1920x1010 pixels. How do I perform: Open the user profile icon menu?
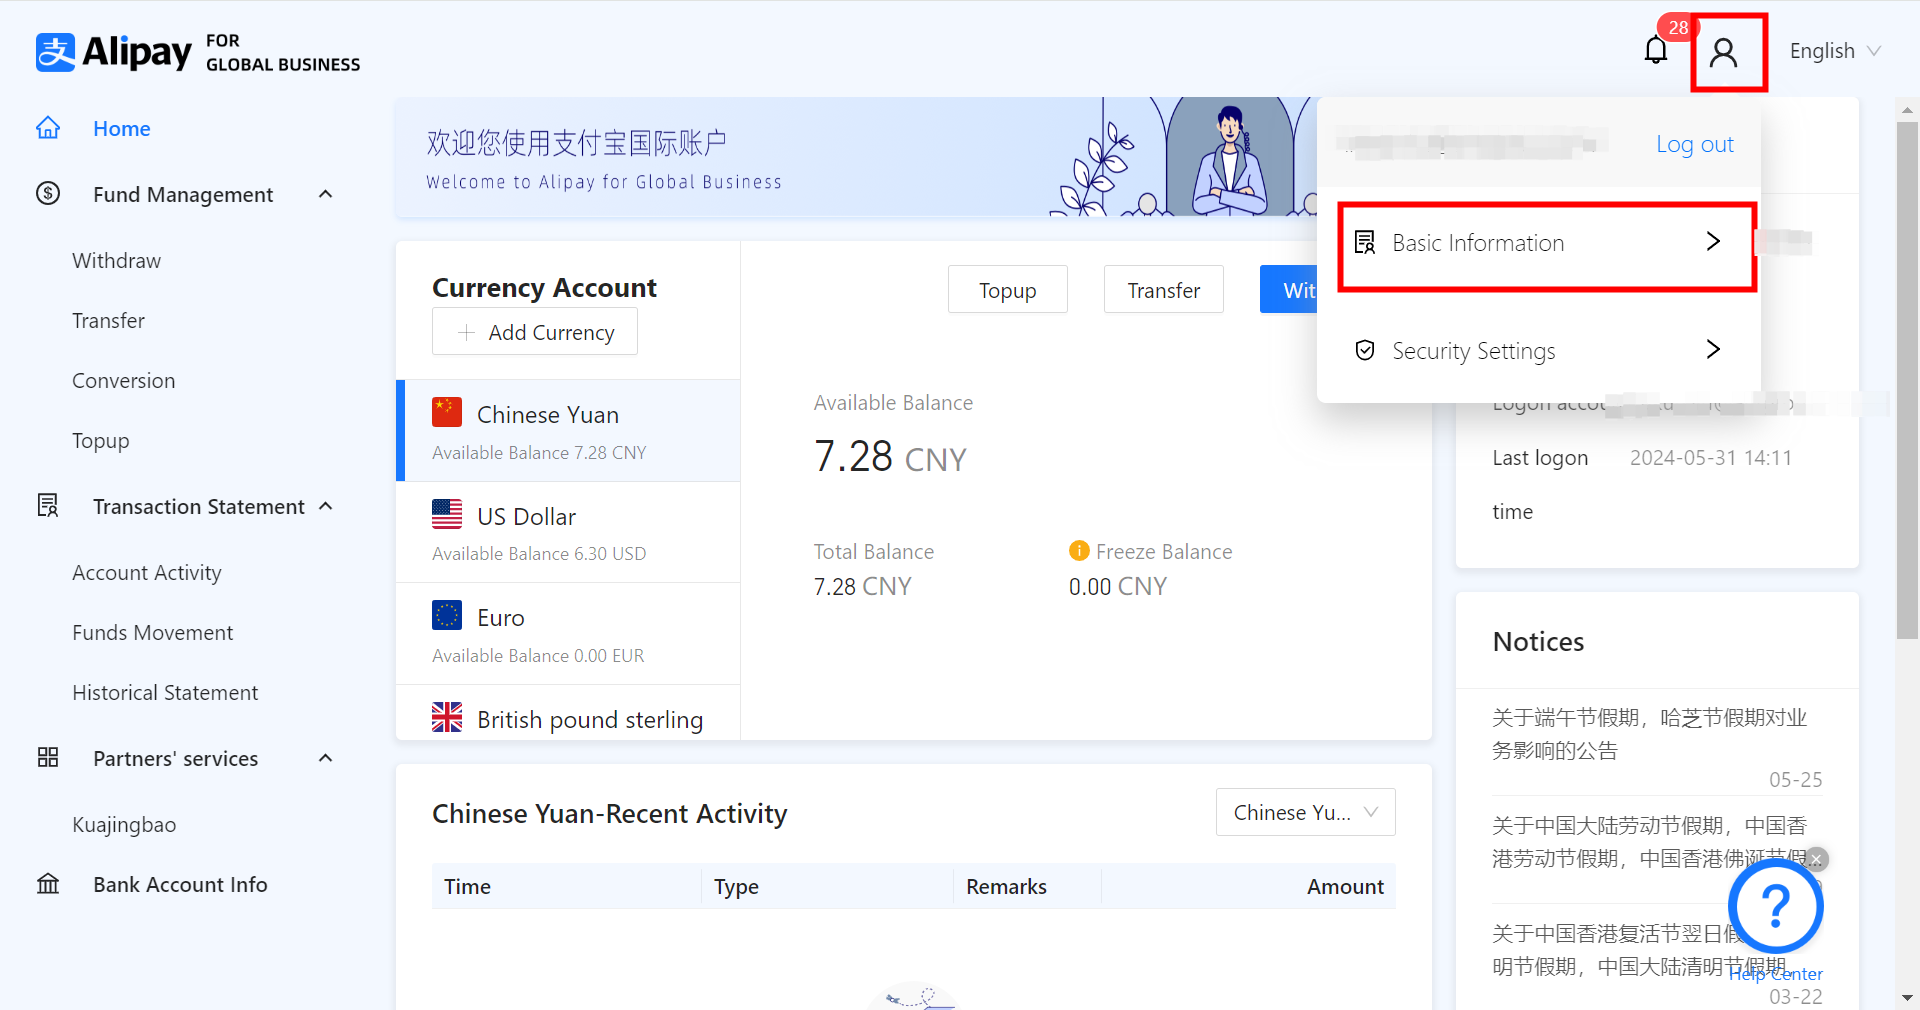pos(1723,52)
